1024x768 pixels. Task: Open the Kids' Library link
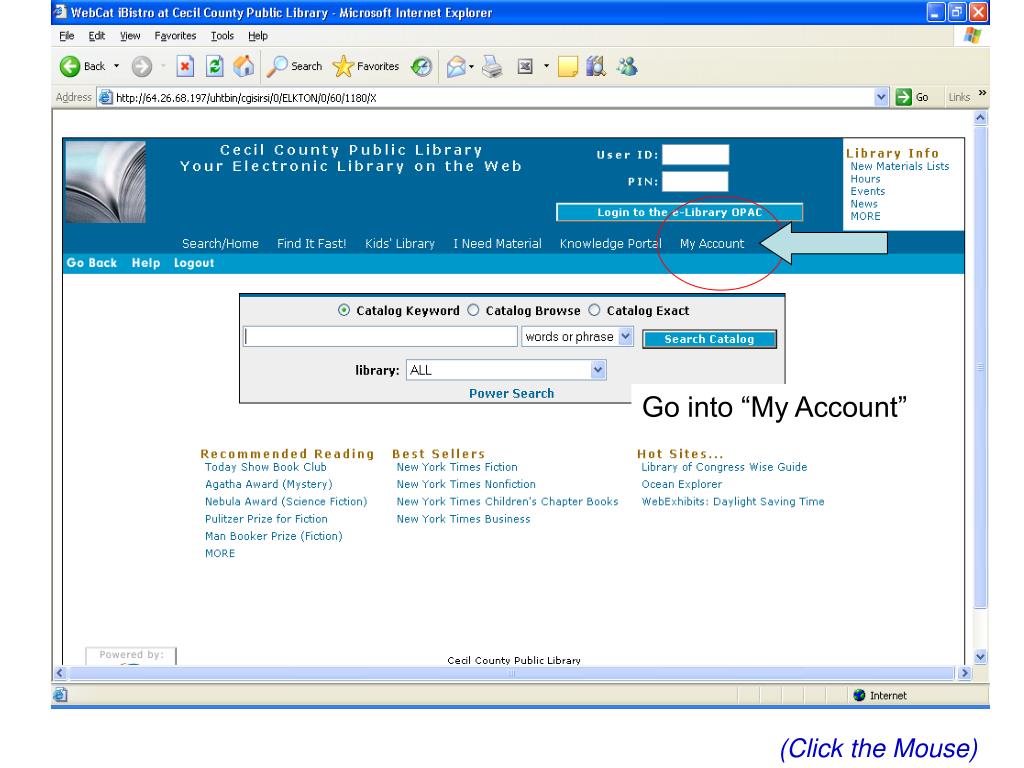(x=400, y=244)
